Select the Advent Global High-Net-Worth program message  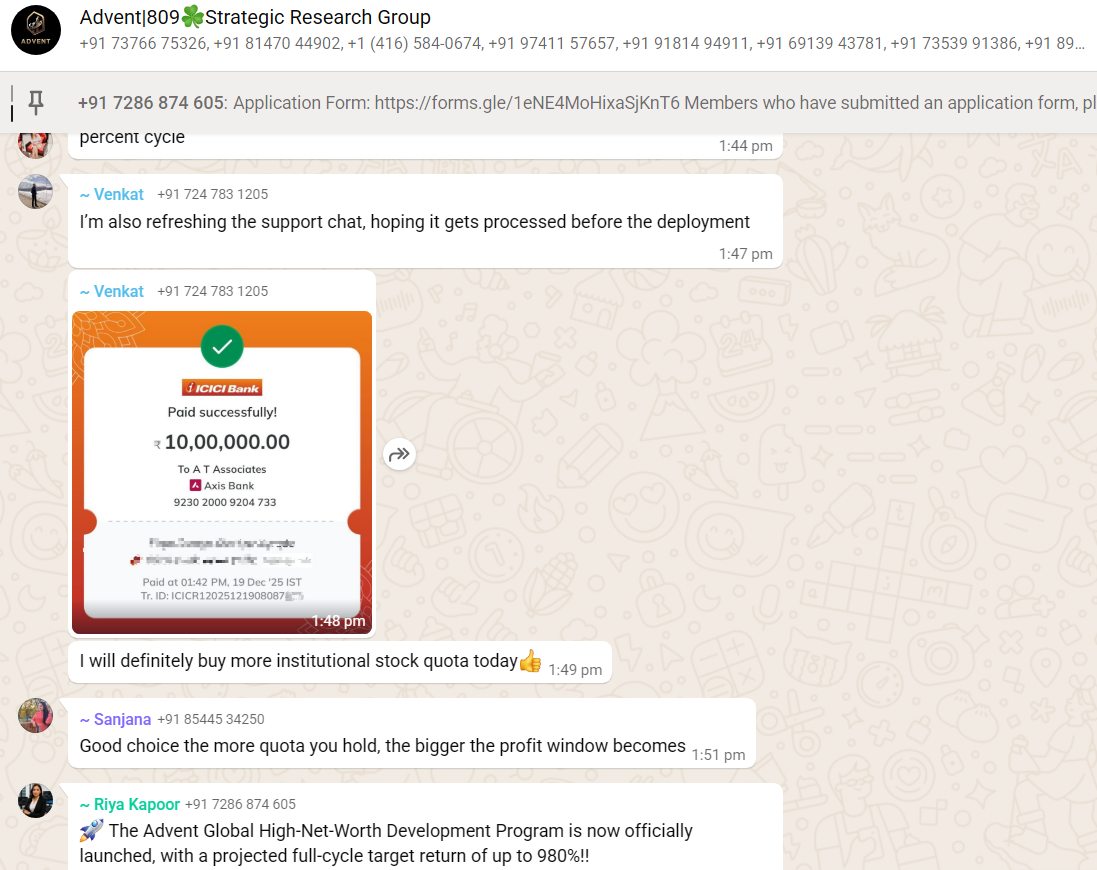point(425,827)
